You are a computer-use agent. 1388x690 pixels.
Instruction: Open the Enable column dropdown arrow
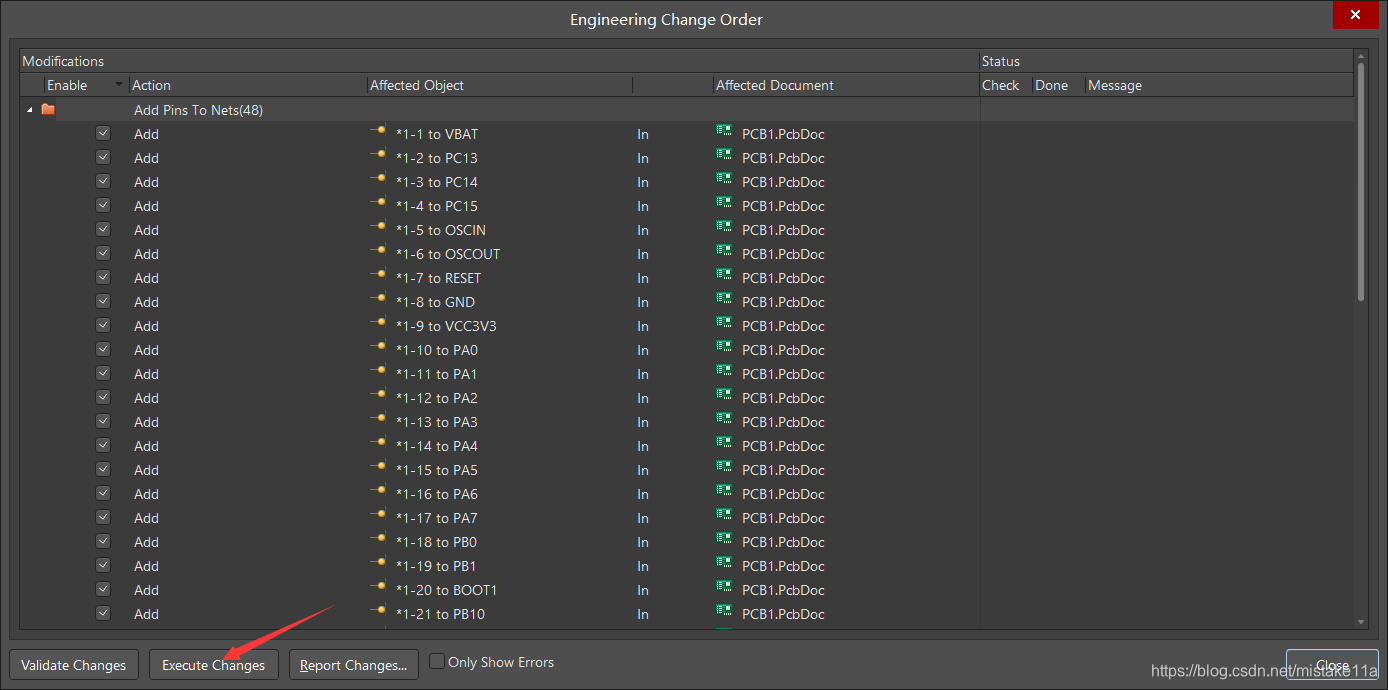[120, 85]
